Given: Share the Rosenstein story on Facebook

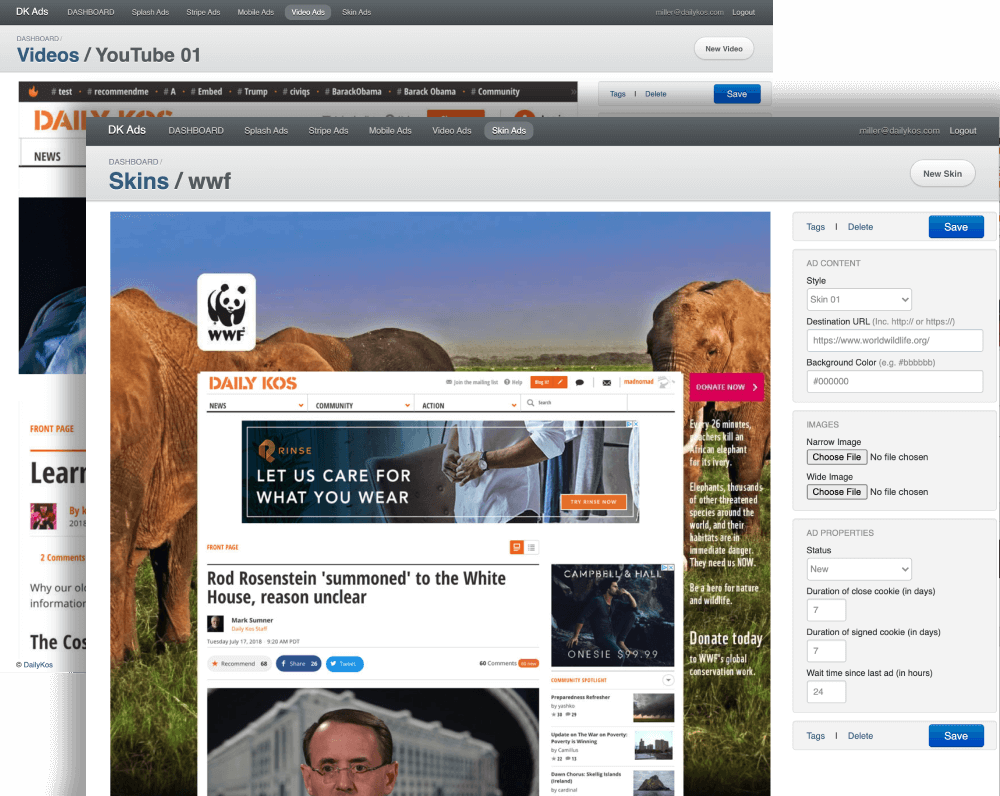Looking at the screenshot, I should [298, 663].
